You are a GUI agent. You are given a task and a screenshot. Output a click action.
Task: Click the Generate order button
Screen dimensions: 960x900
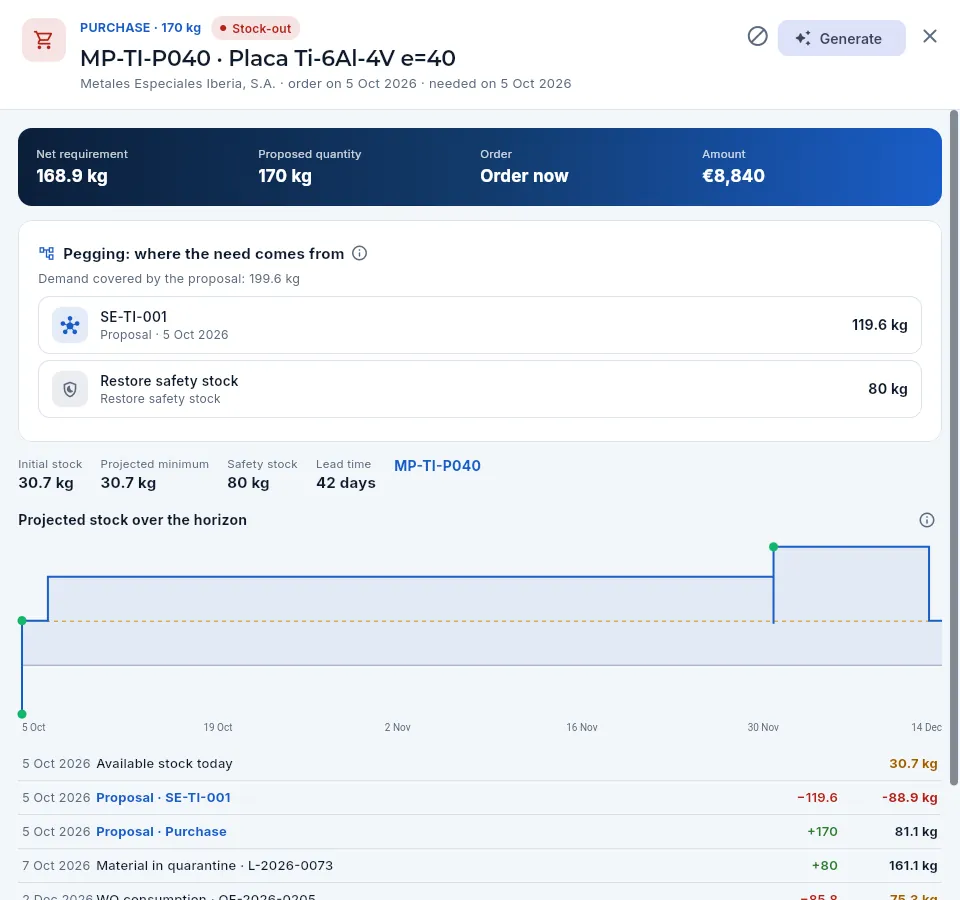(841, 38)
